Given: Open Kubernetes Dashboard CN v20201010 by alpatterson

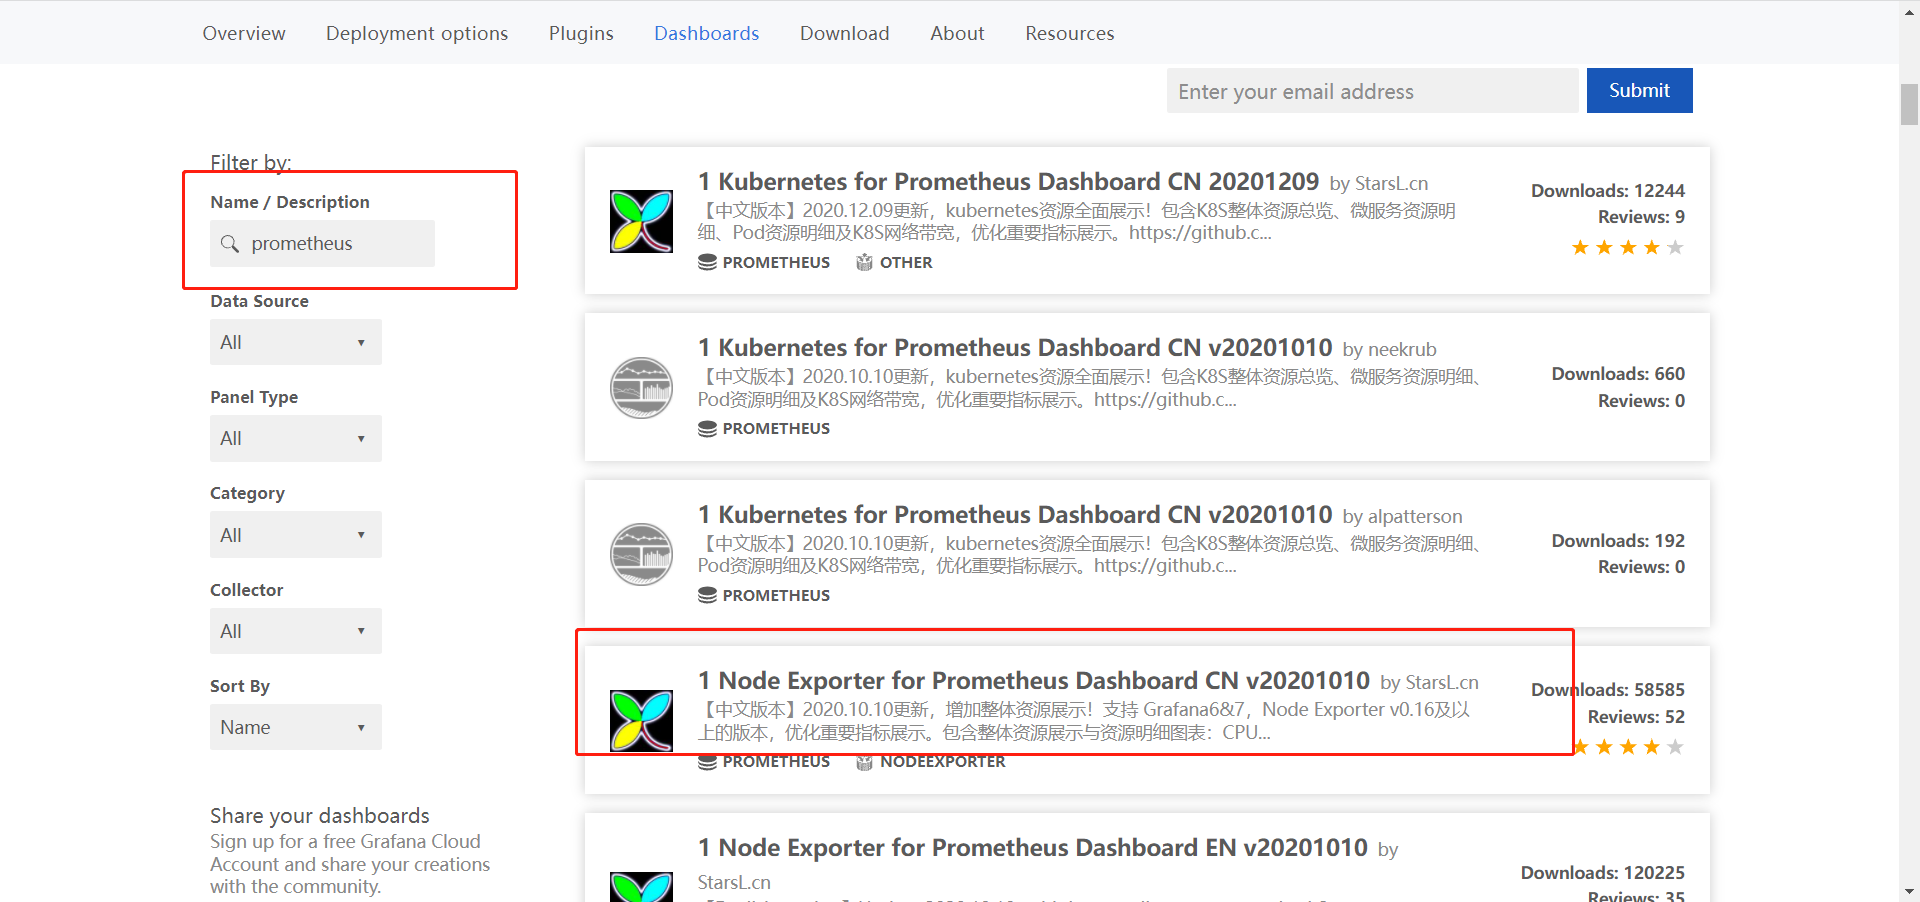Looking at the screenshot, I should click(x=1015, y=514).
